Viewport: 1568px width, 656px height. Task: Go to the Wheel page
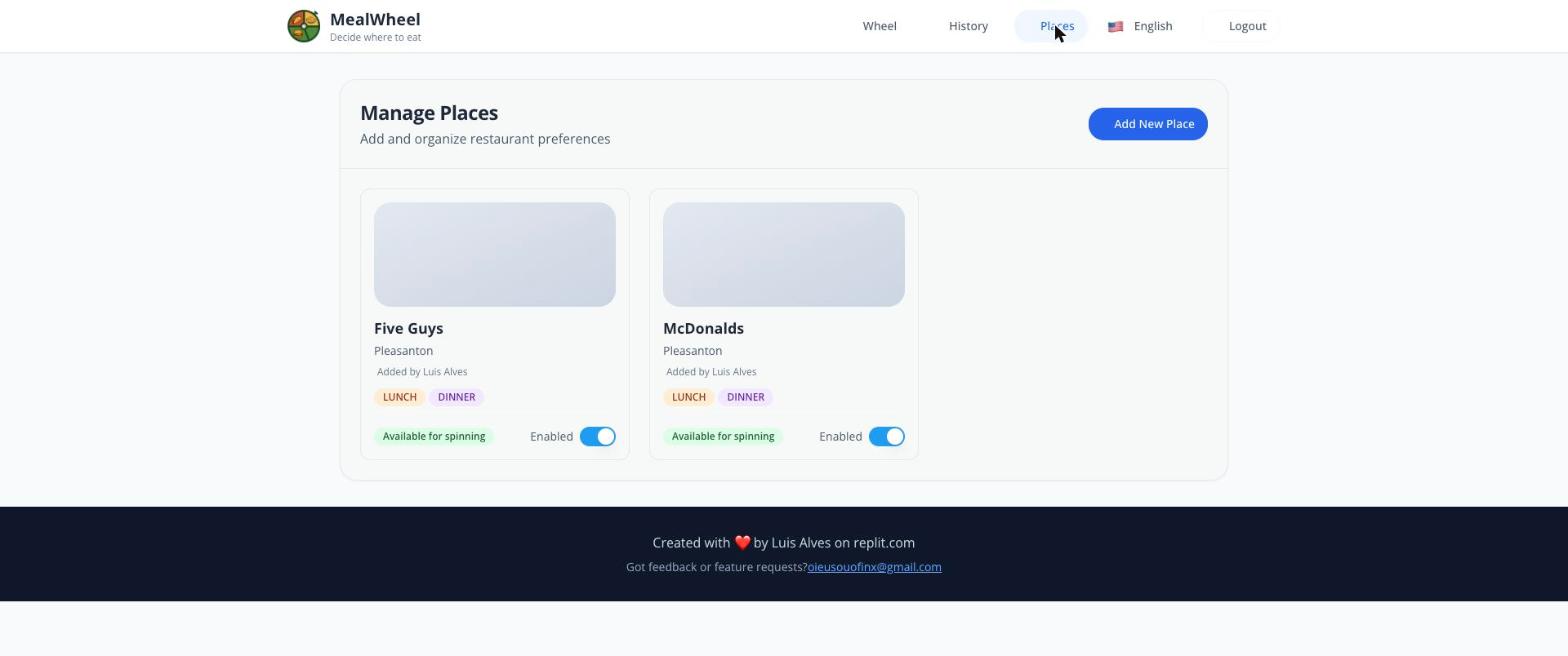(x=880, y=26)
